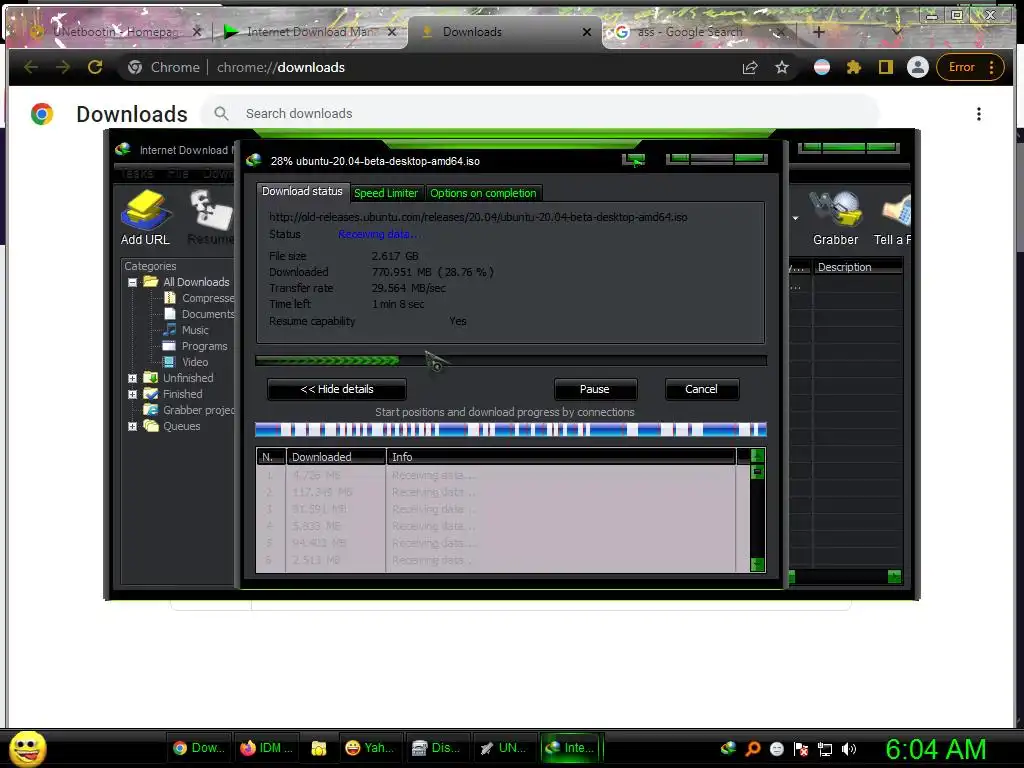The width and height of the screenshot is (1024, 768).
Task: Switch to UNetbootin Homepage browser tab
Action: (x=116, y=31)
